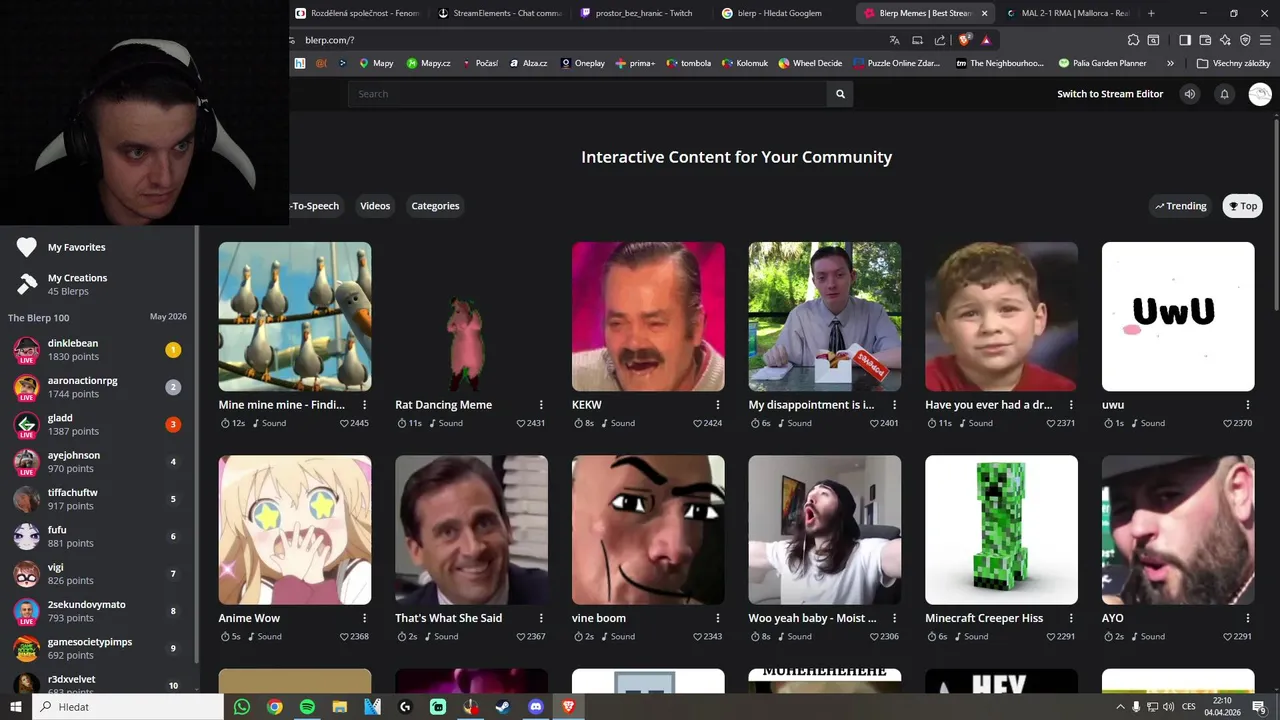Open the tombola bookmark

point(688,63)
